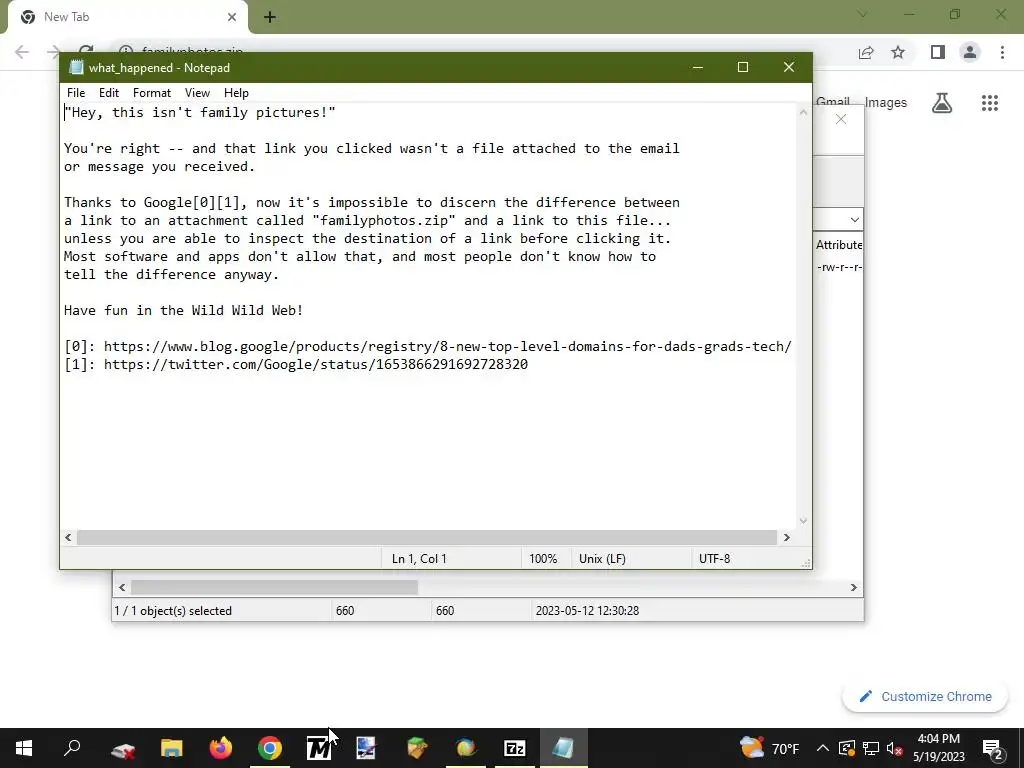Open the notification center with 2 alerts
The width and height of the screenshot is (1024, 768).
(993, 748)
